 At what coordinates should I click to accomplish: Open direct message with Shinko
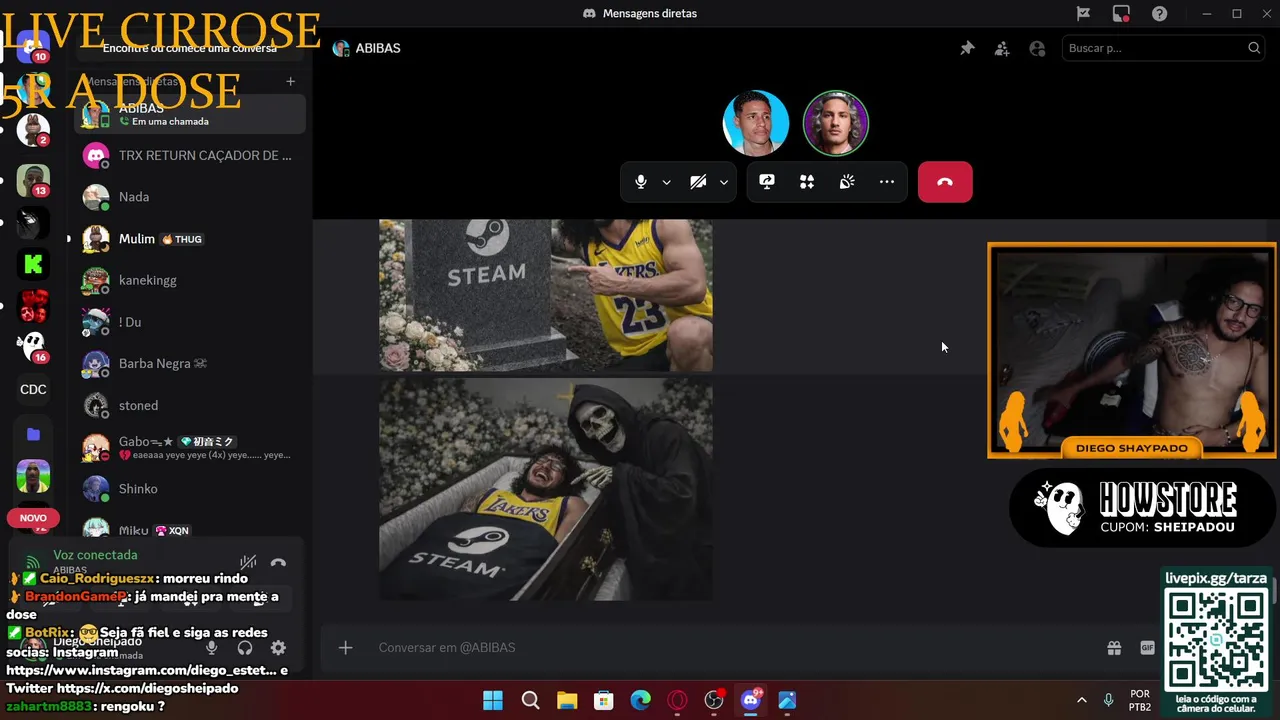point(190,489)
